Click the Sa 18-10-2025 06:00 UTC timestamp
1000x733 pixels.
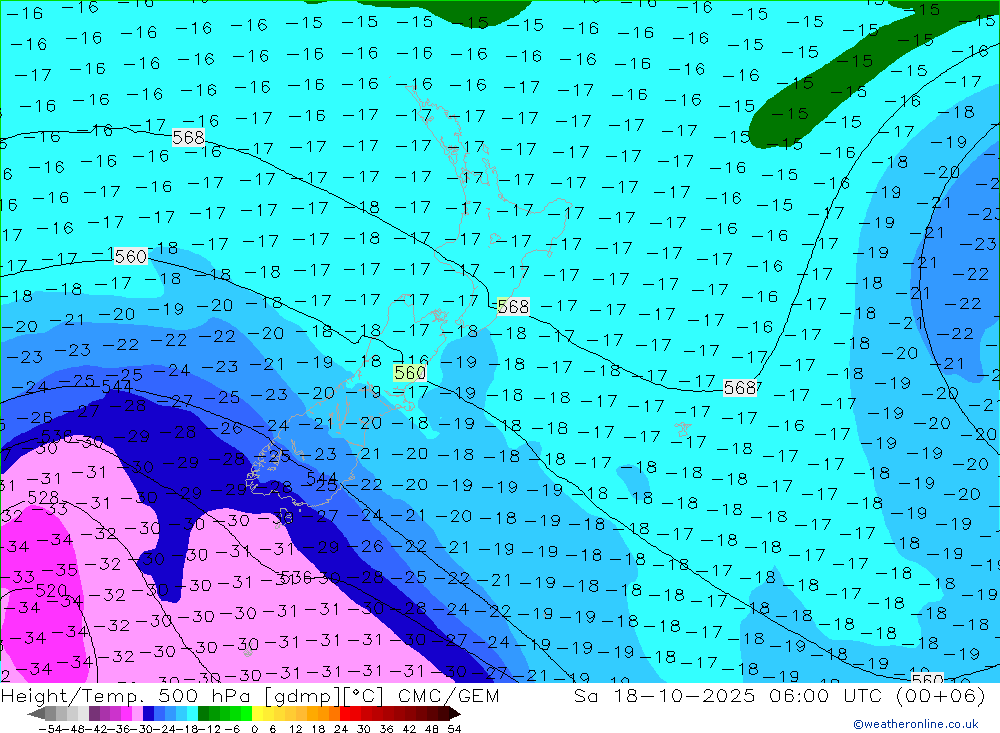point(779,695)
